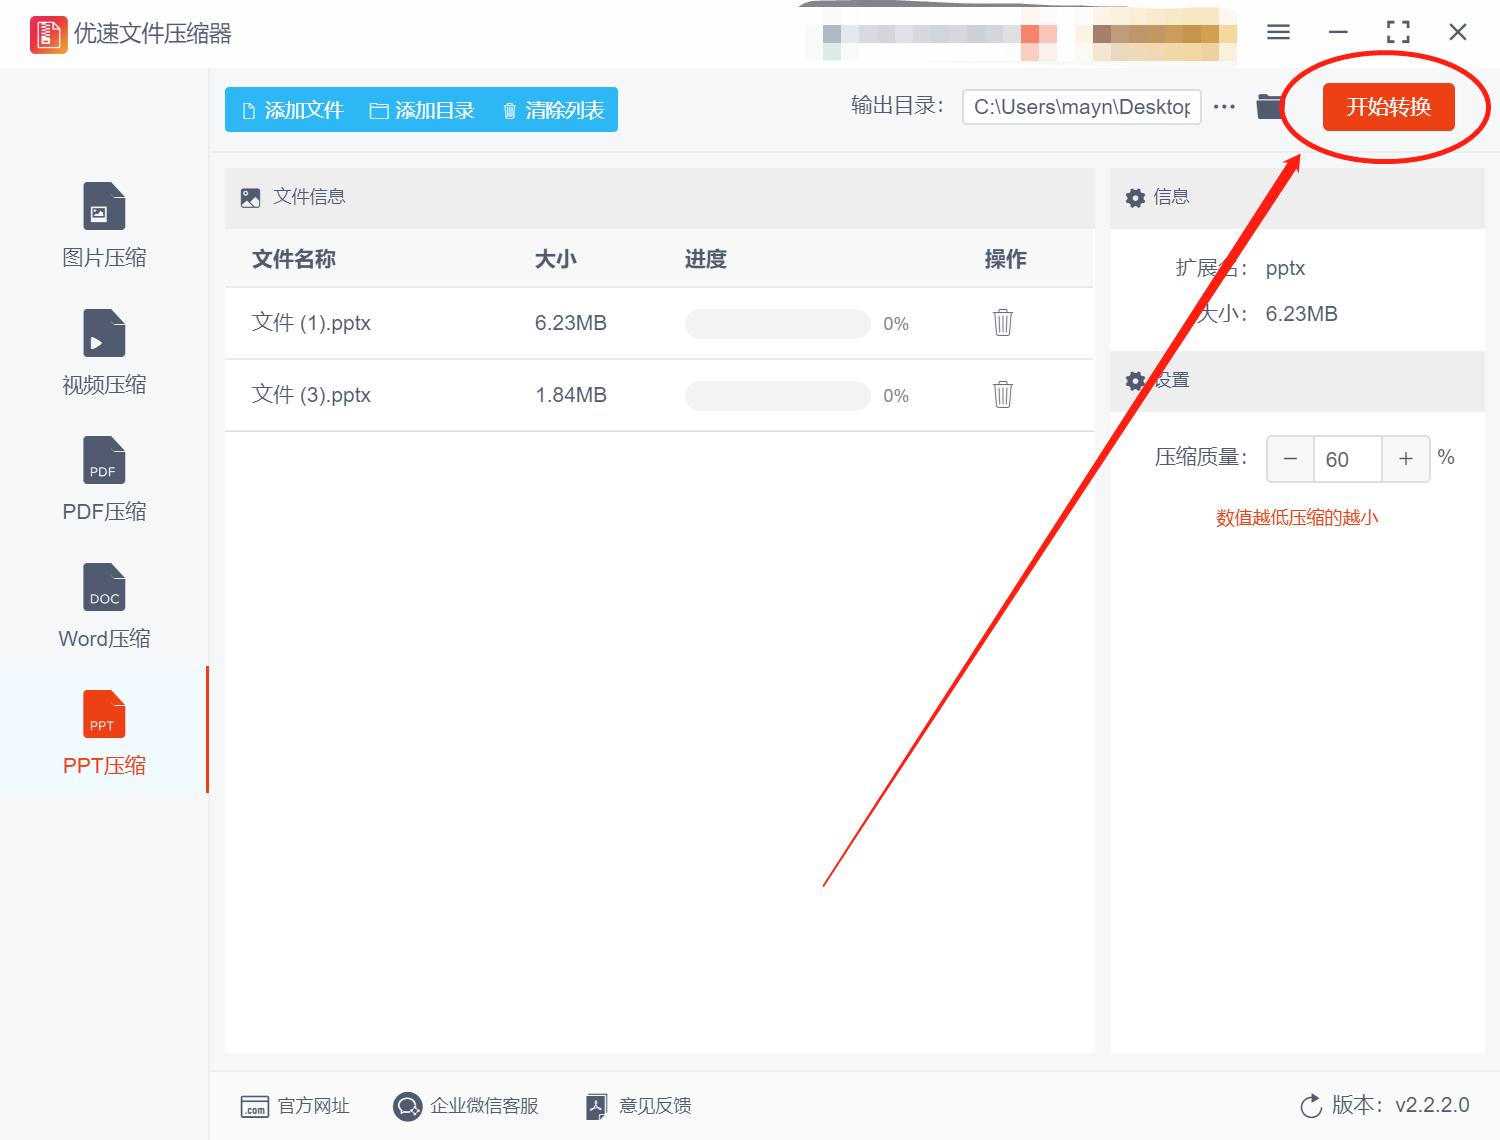Open the hamburger menu at top right

click(1277, 31)
